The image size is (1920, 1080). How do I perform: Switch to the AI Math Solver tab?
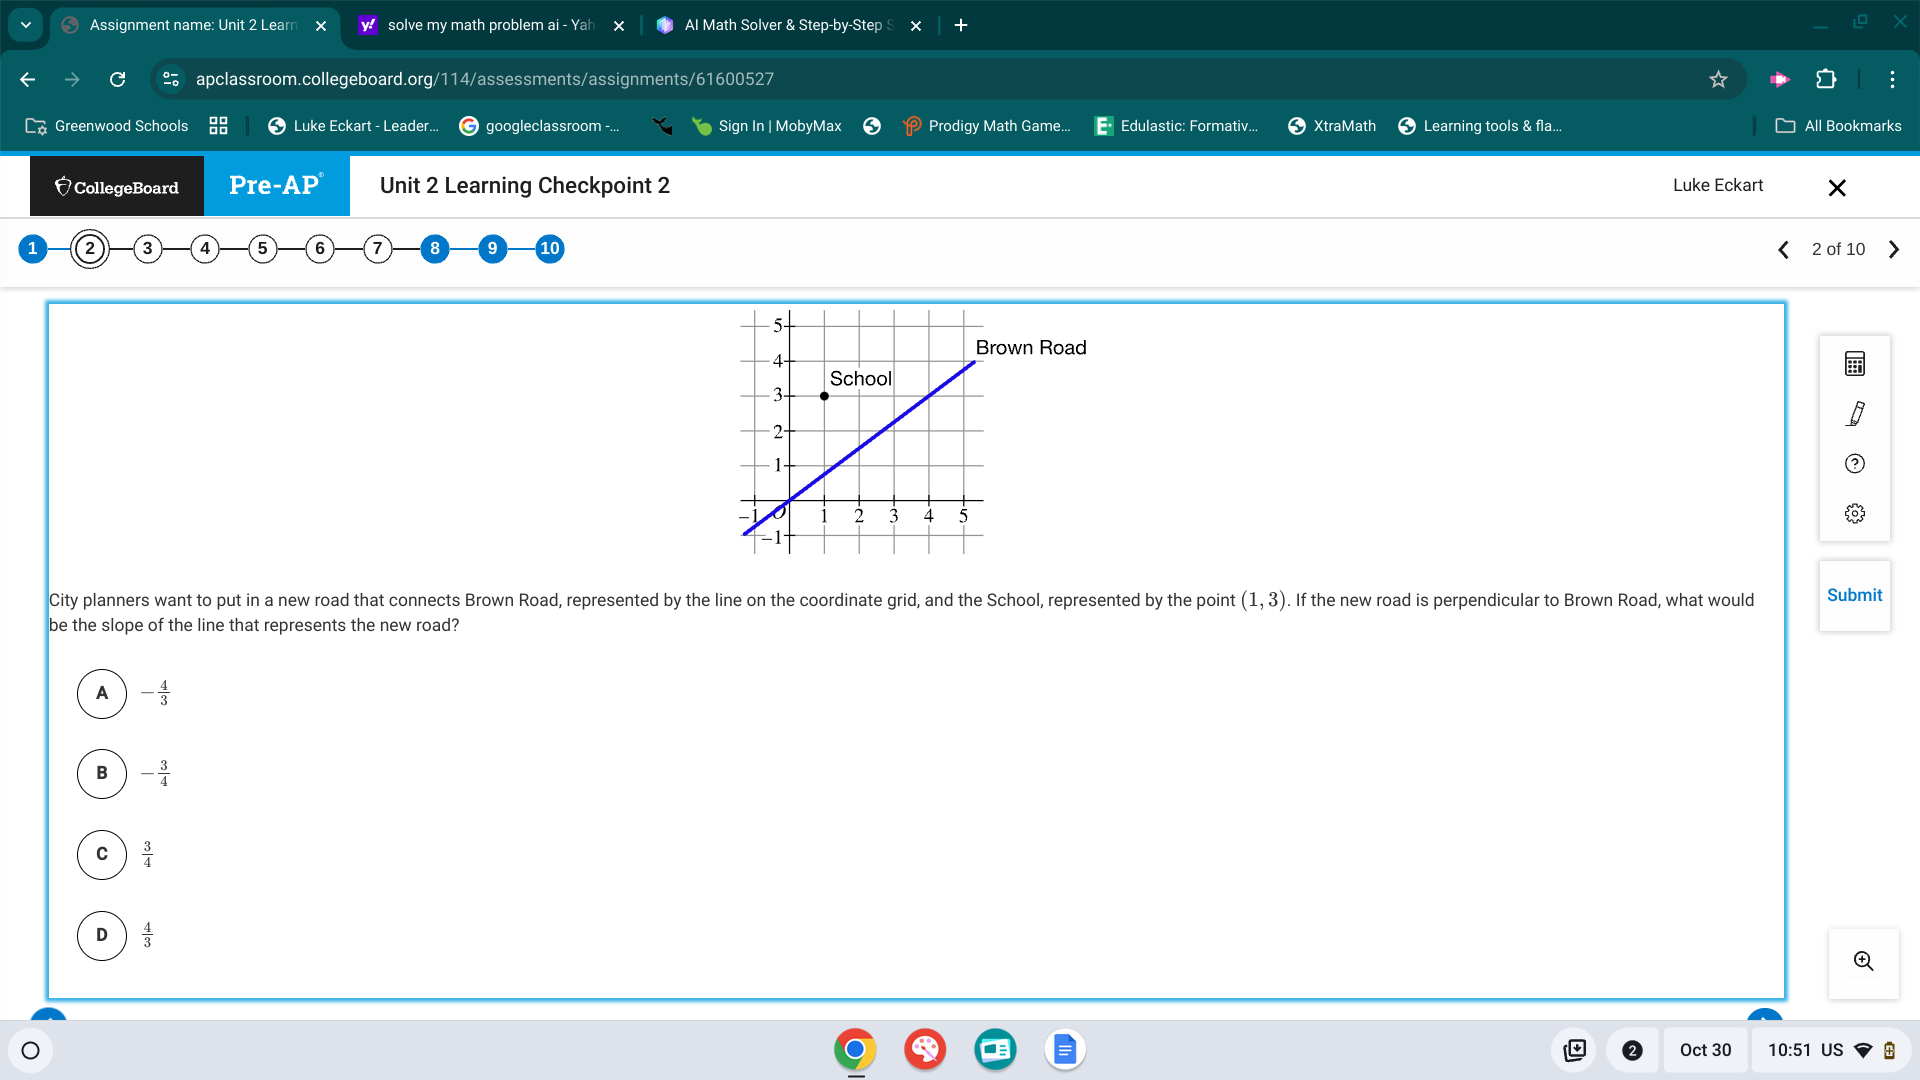point(788,25)
